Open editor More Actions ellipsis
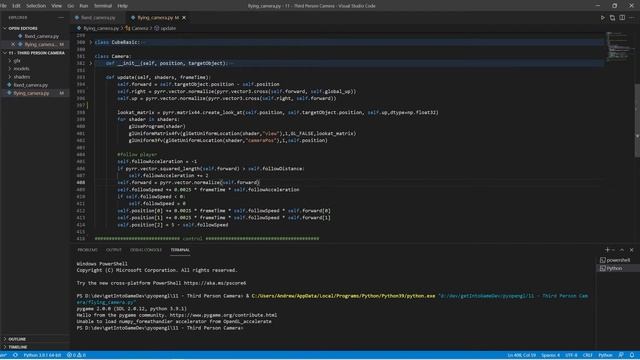Viewport: 640px width, 360px height. pos(631,18)
